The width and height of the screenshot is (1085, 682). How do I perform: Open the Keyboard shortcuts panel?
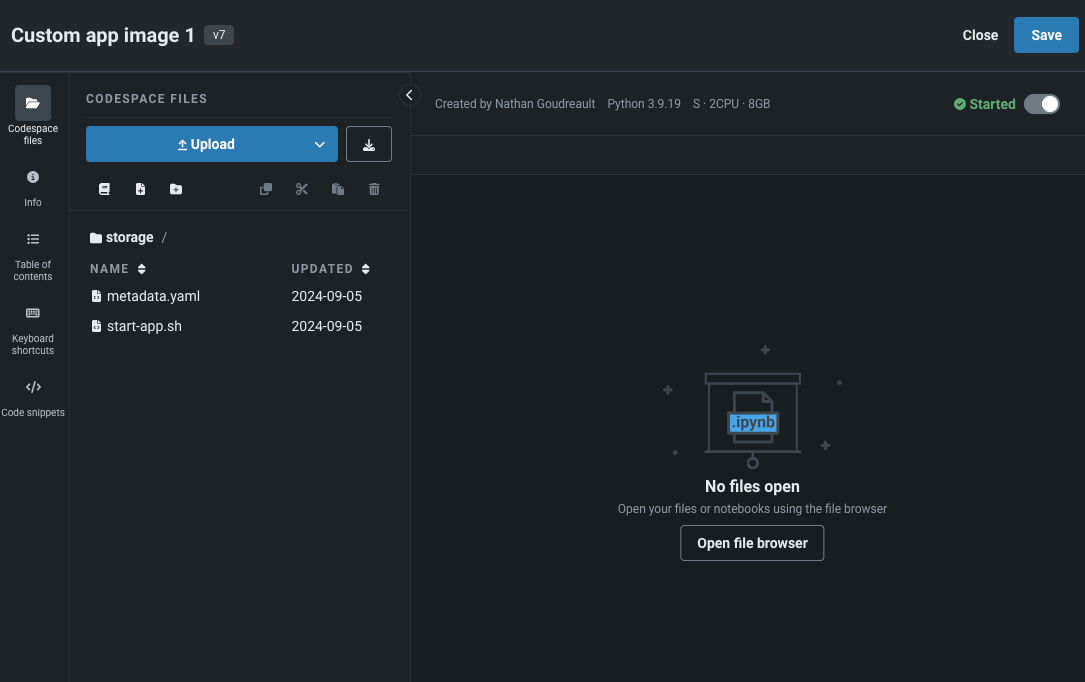[x=33, y=329]
